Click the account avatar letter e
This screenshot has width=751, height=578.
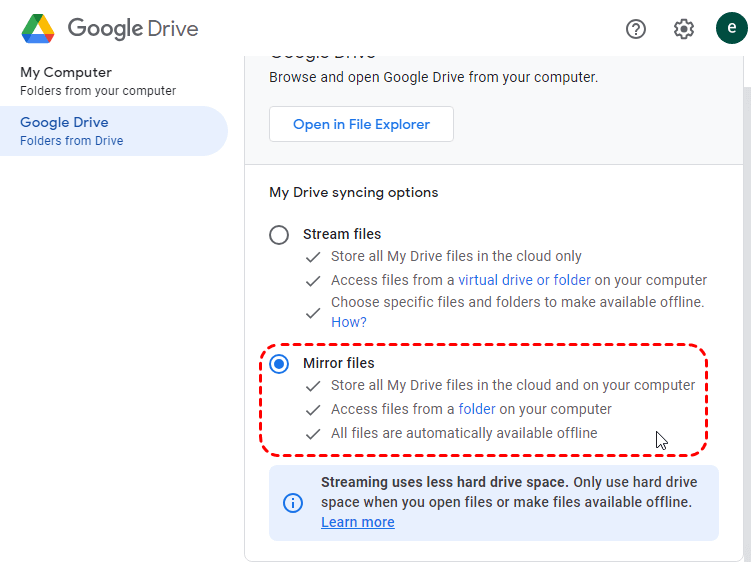[731, 28]
